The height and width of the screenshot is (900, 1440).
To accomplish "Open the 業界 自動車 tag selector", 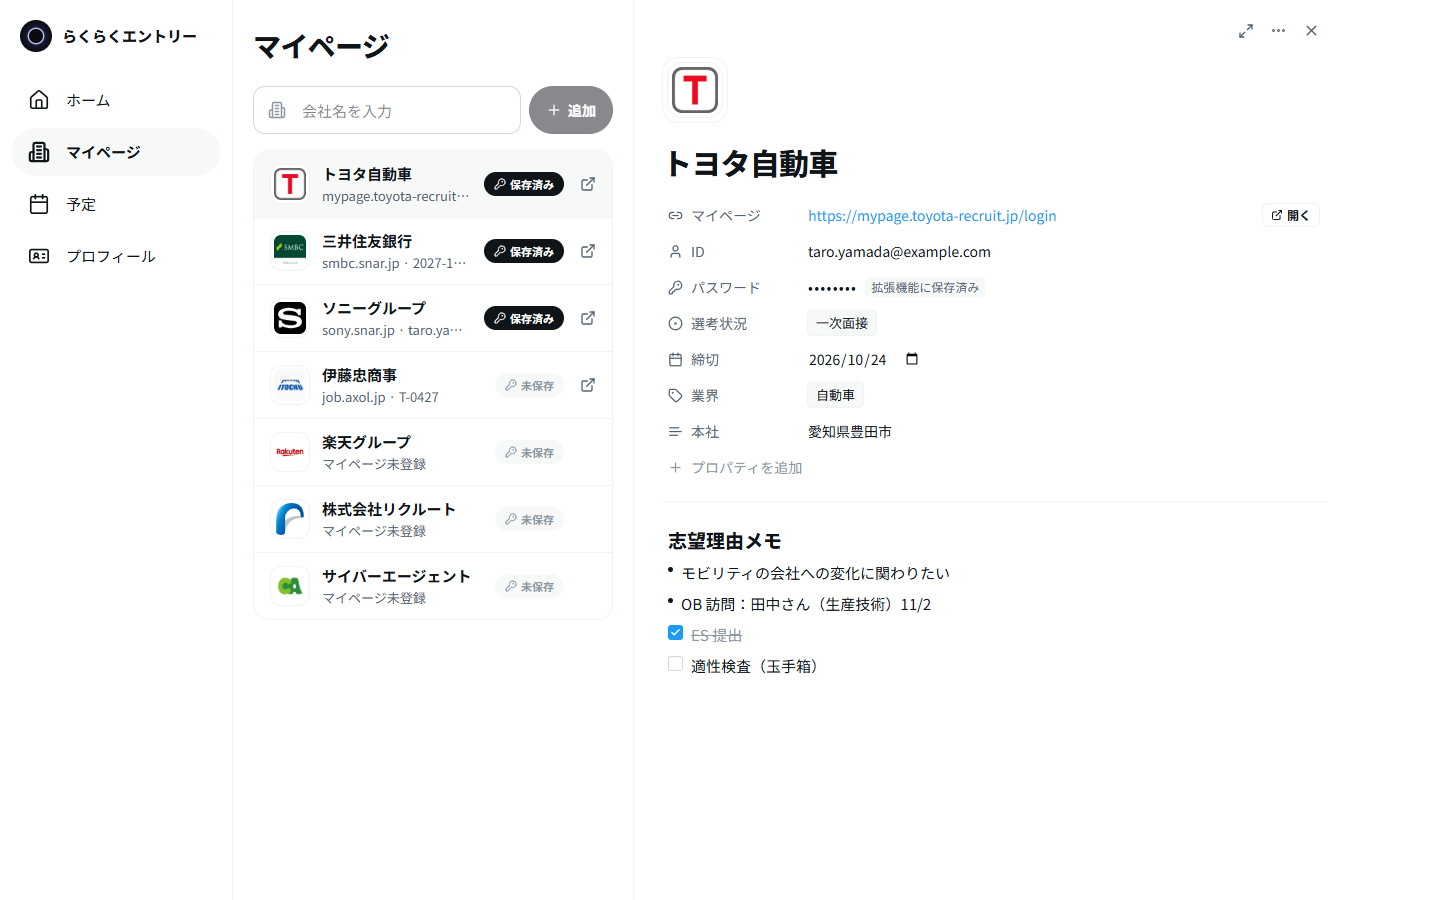I will [835, 395].
